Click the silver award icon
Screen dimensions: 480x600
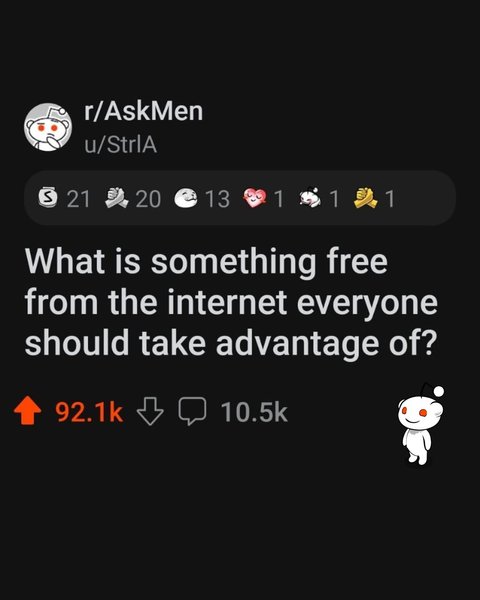coord(47,198)
